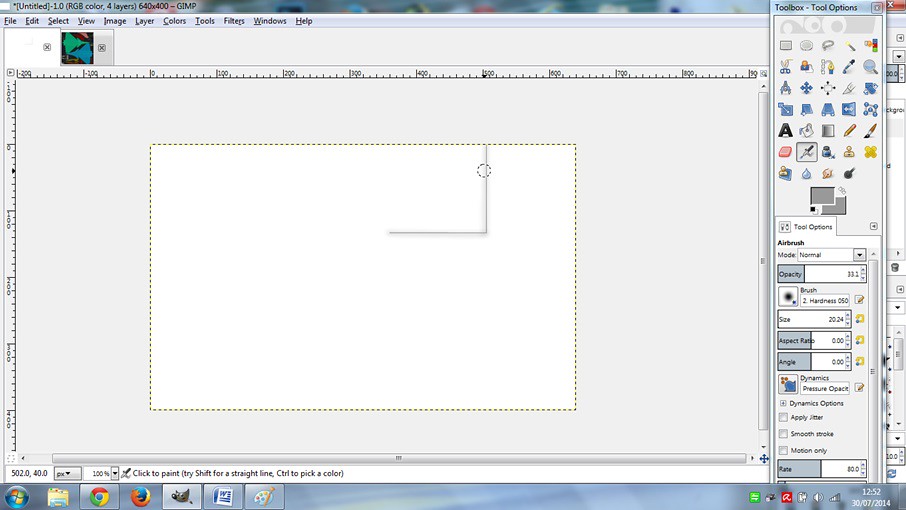The height and width of the screenshot is (510, 906).
Task: Select the Clone stamp tool
Action: tap(849, 152)
